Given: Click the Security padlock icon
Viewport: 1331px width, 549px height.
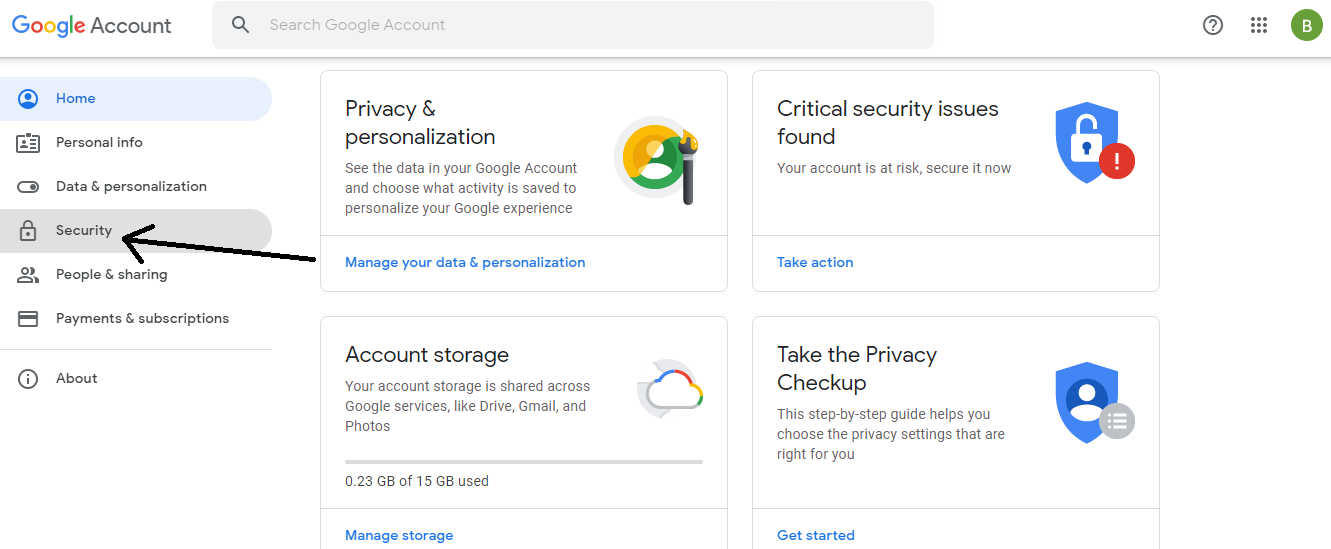Looking at the screenshot, I should (28, 230).
